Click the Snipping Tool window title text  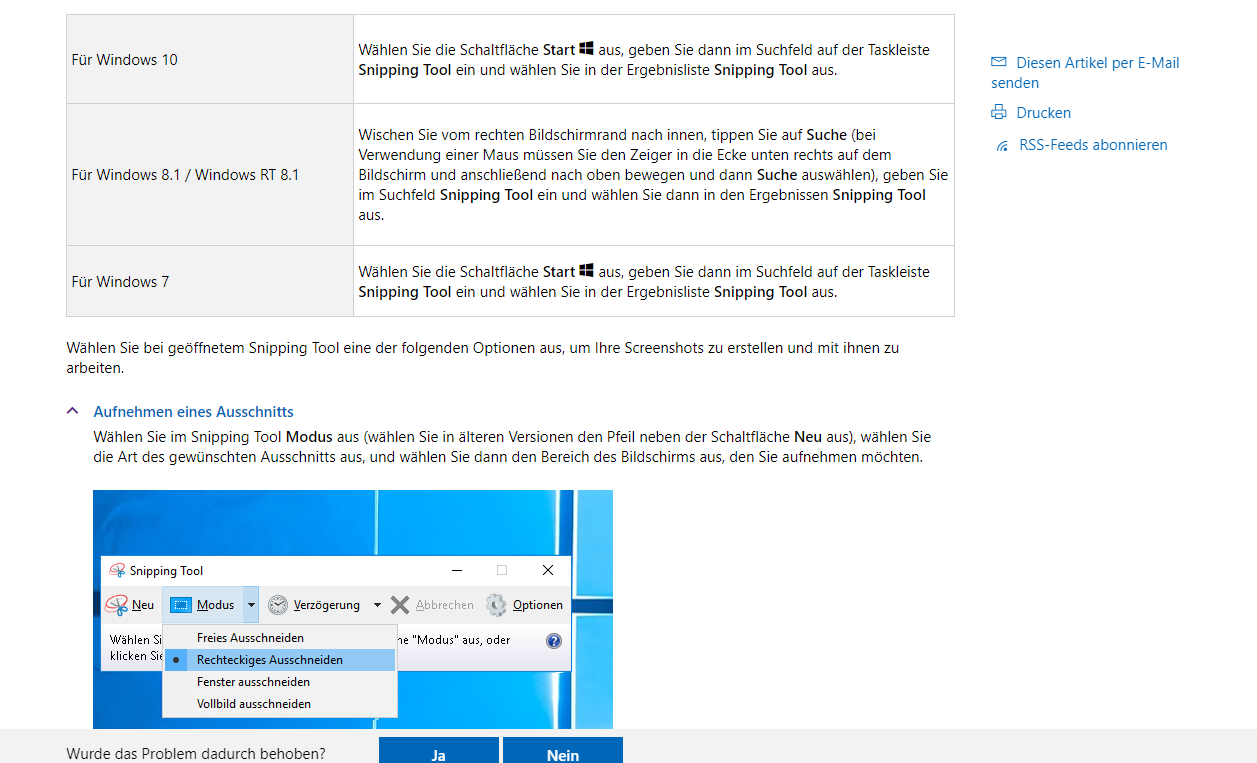166,571
